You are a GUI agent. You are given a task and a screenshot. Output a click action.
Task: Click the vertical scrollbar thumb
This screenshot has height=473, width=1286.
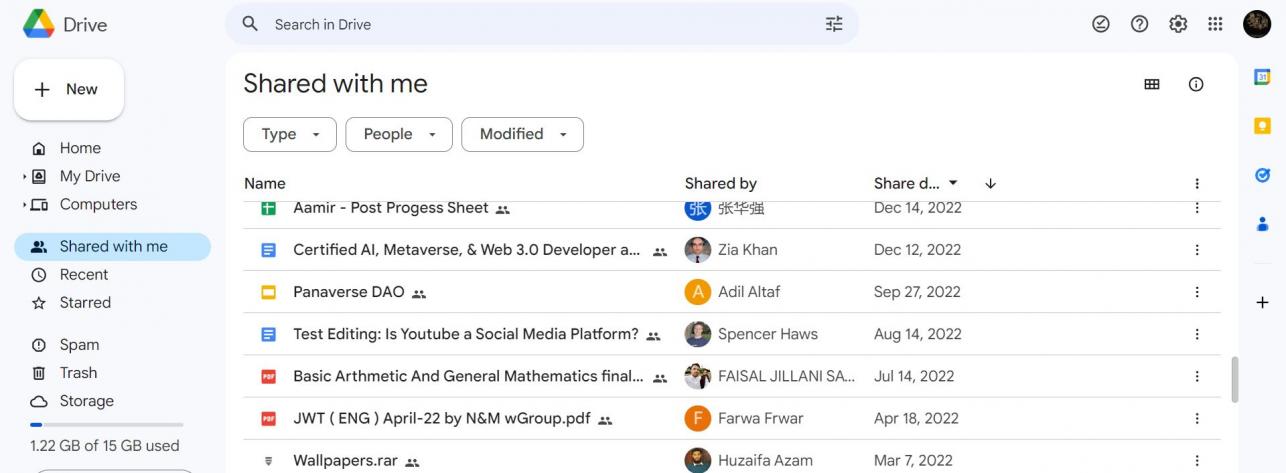1234,379
